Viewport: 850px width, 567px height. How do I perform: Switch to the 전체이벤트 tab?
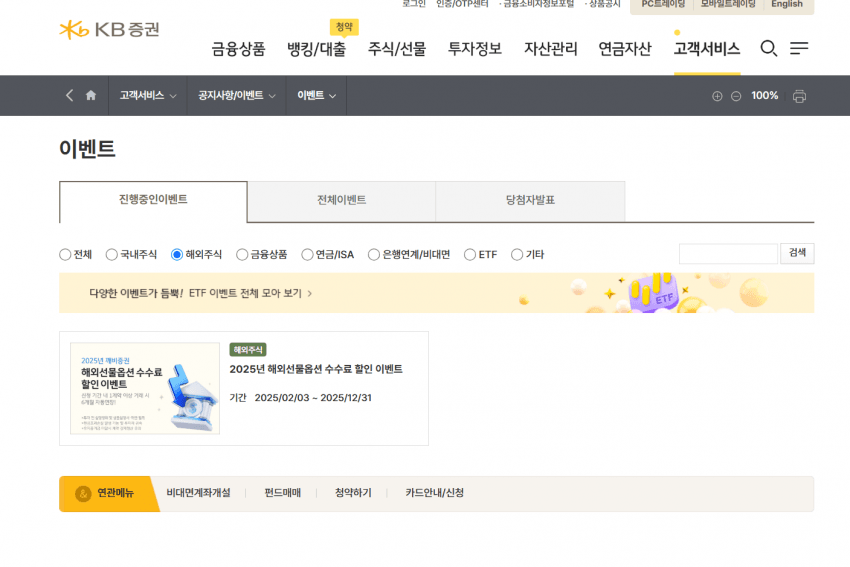click(341, 201)
